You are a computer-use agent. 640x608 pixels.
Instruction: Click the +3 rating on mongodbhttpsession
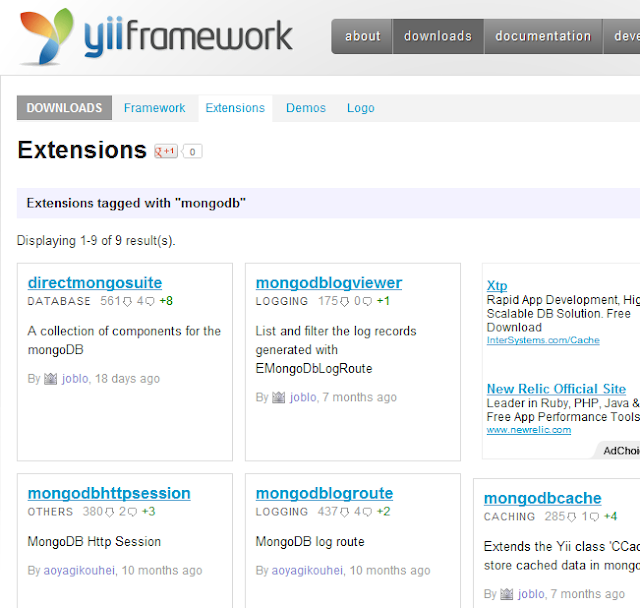point(149,512)
